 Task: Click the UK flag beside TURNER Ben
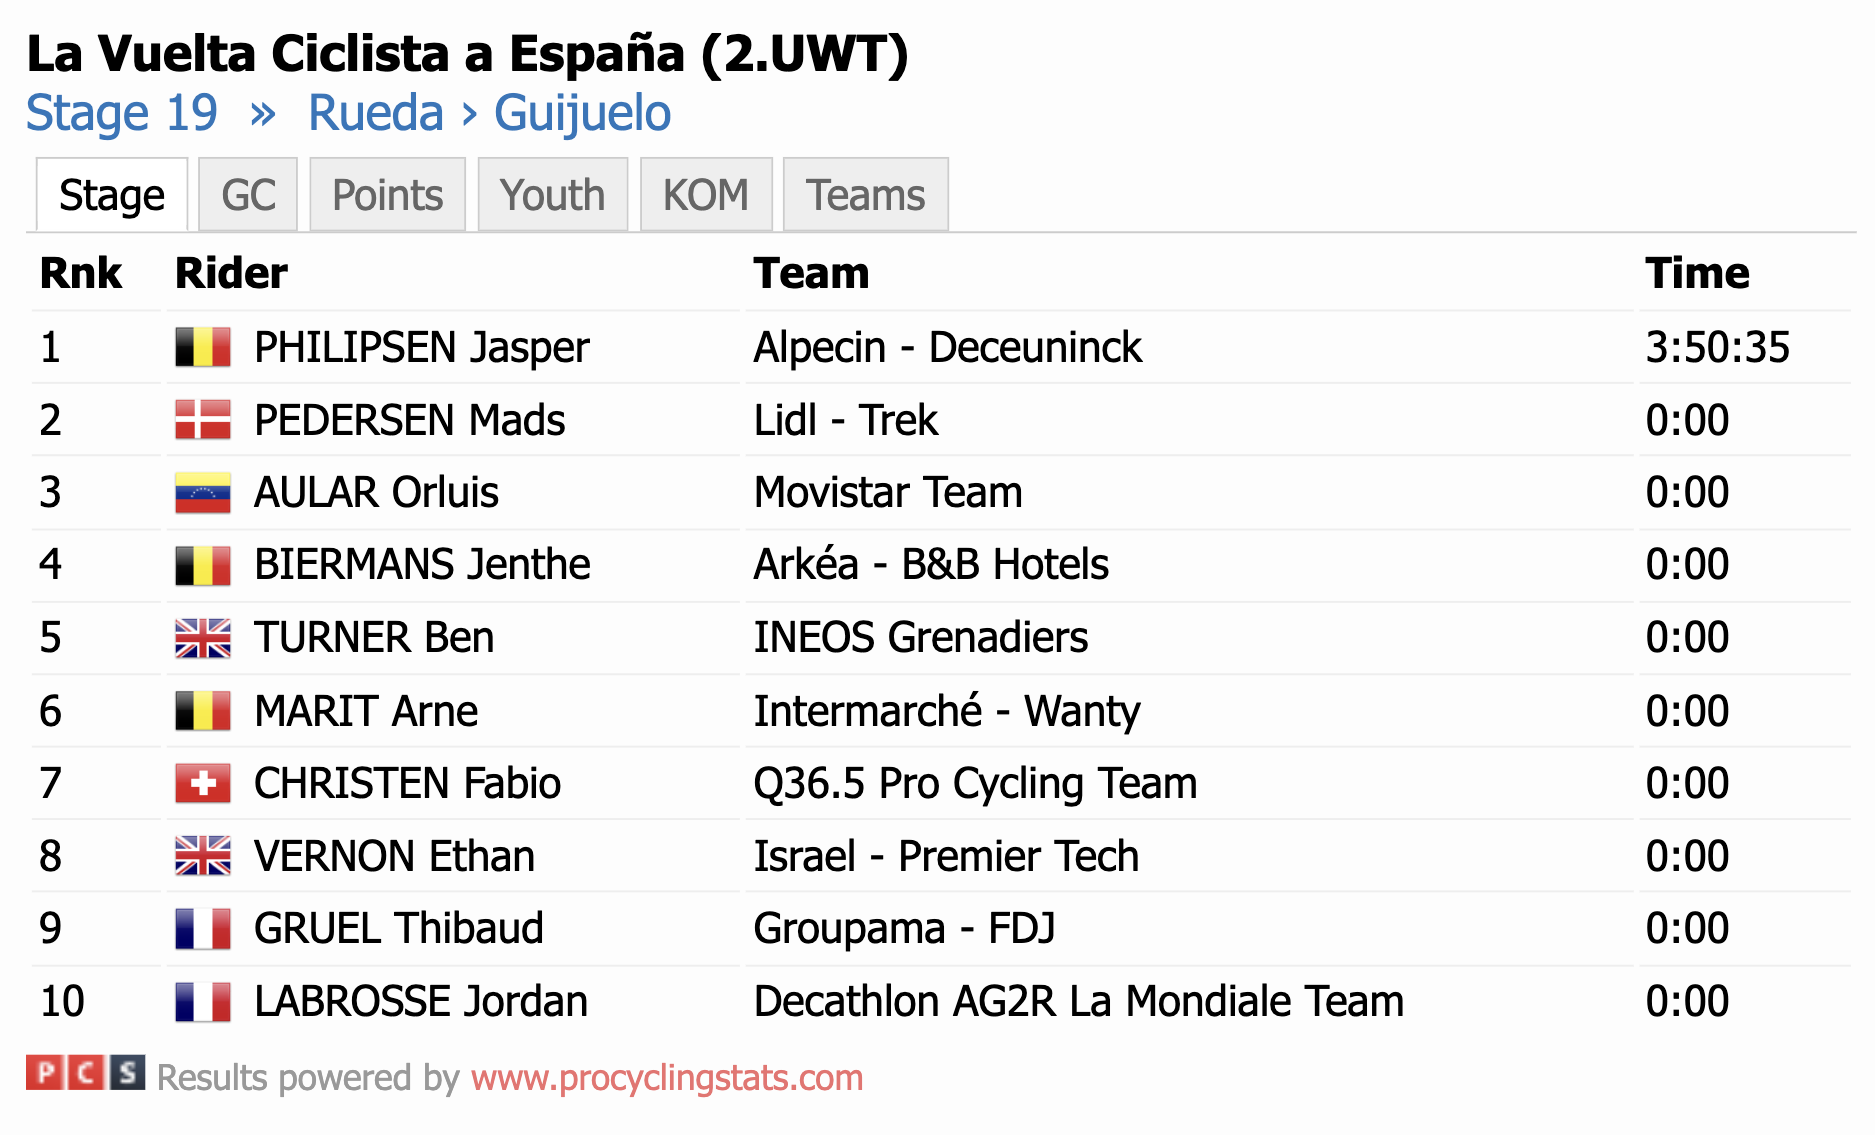(x=203, y=638)
